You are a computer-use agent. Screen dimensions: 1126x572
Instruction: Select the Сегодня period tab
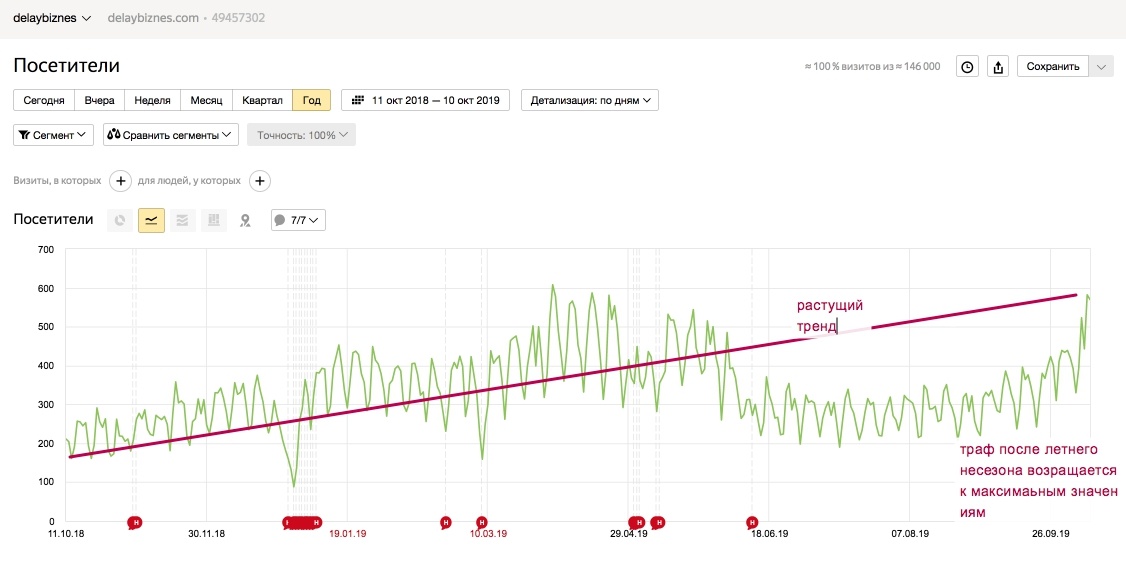(43, 100)
